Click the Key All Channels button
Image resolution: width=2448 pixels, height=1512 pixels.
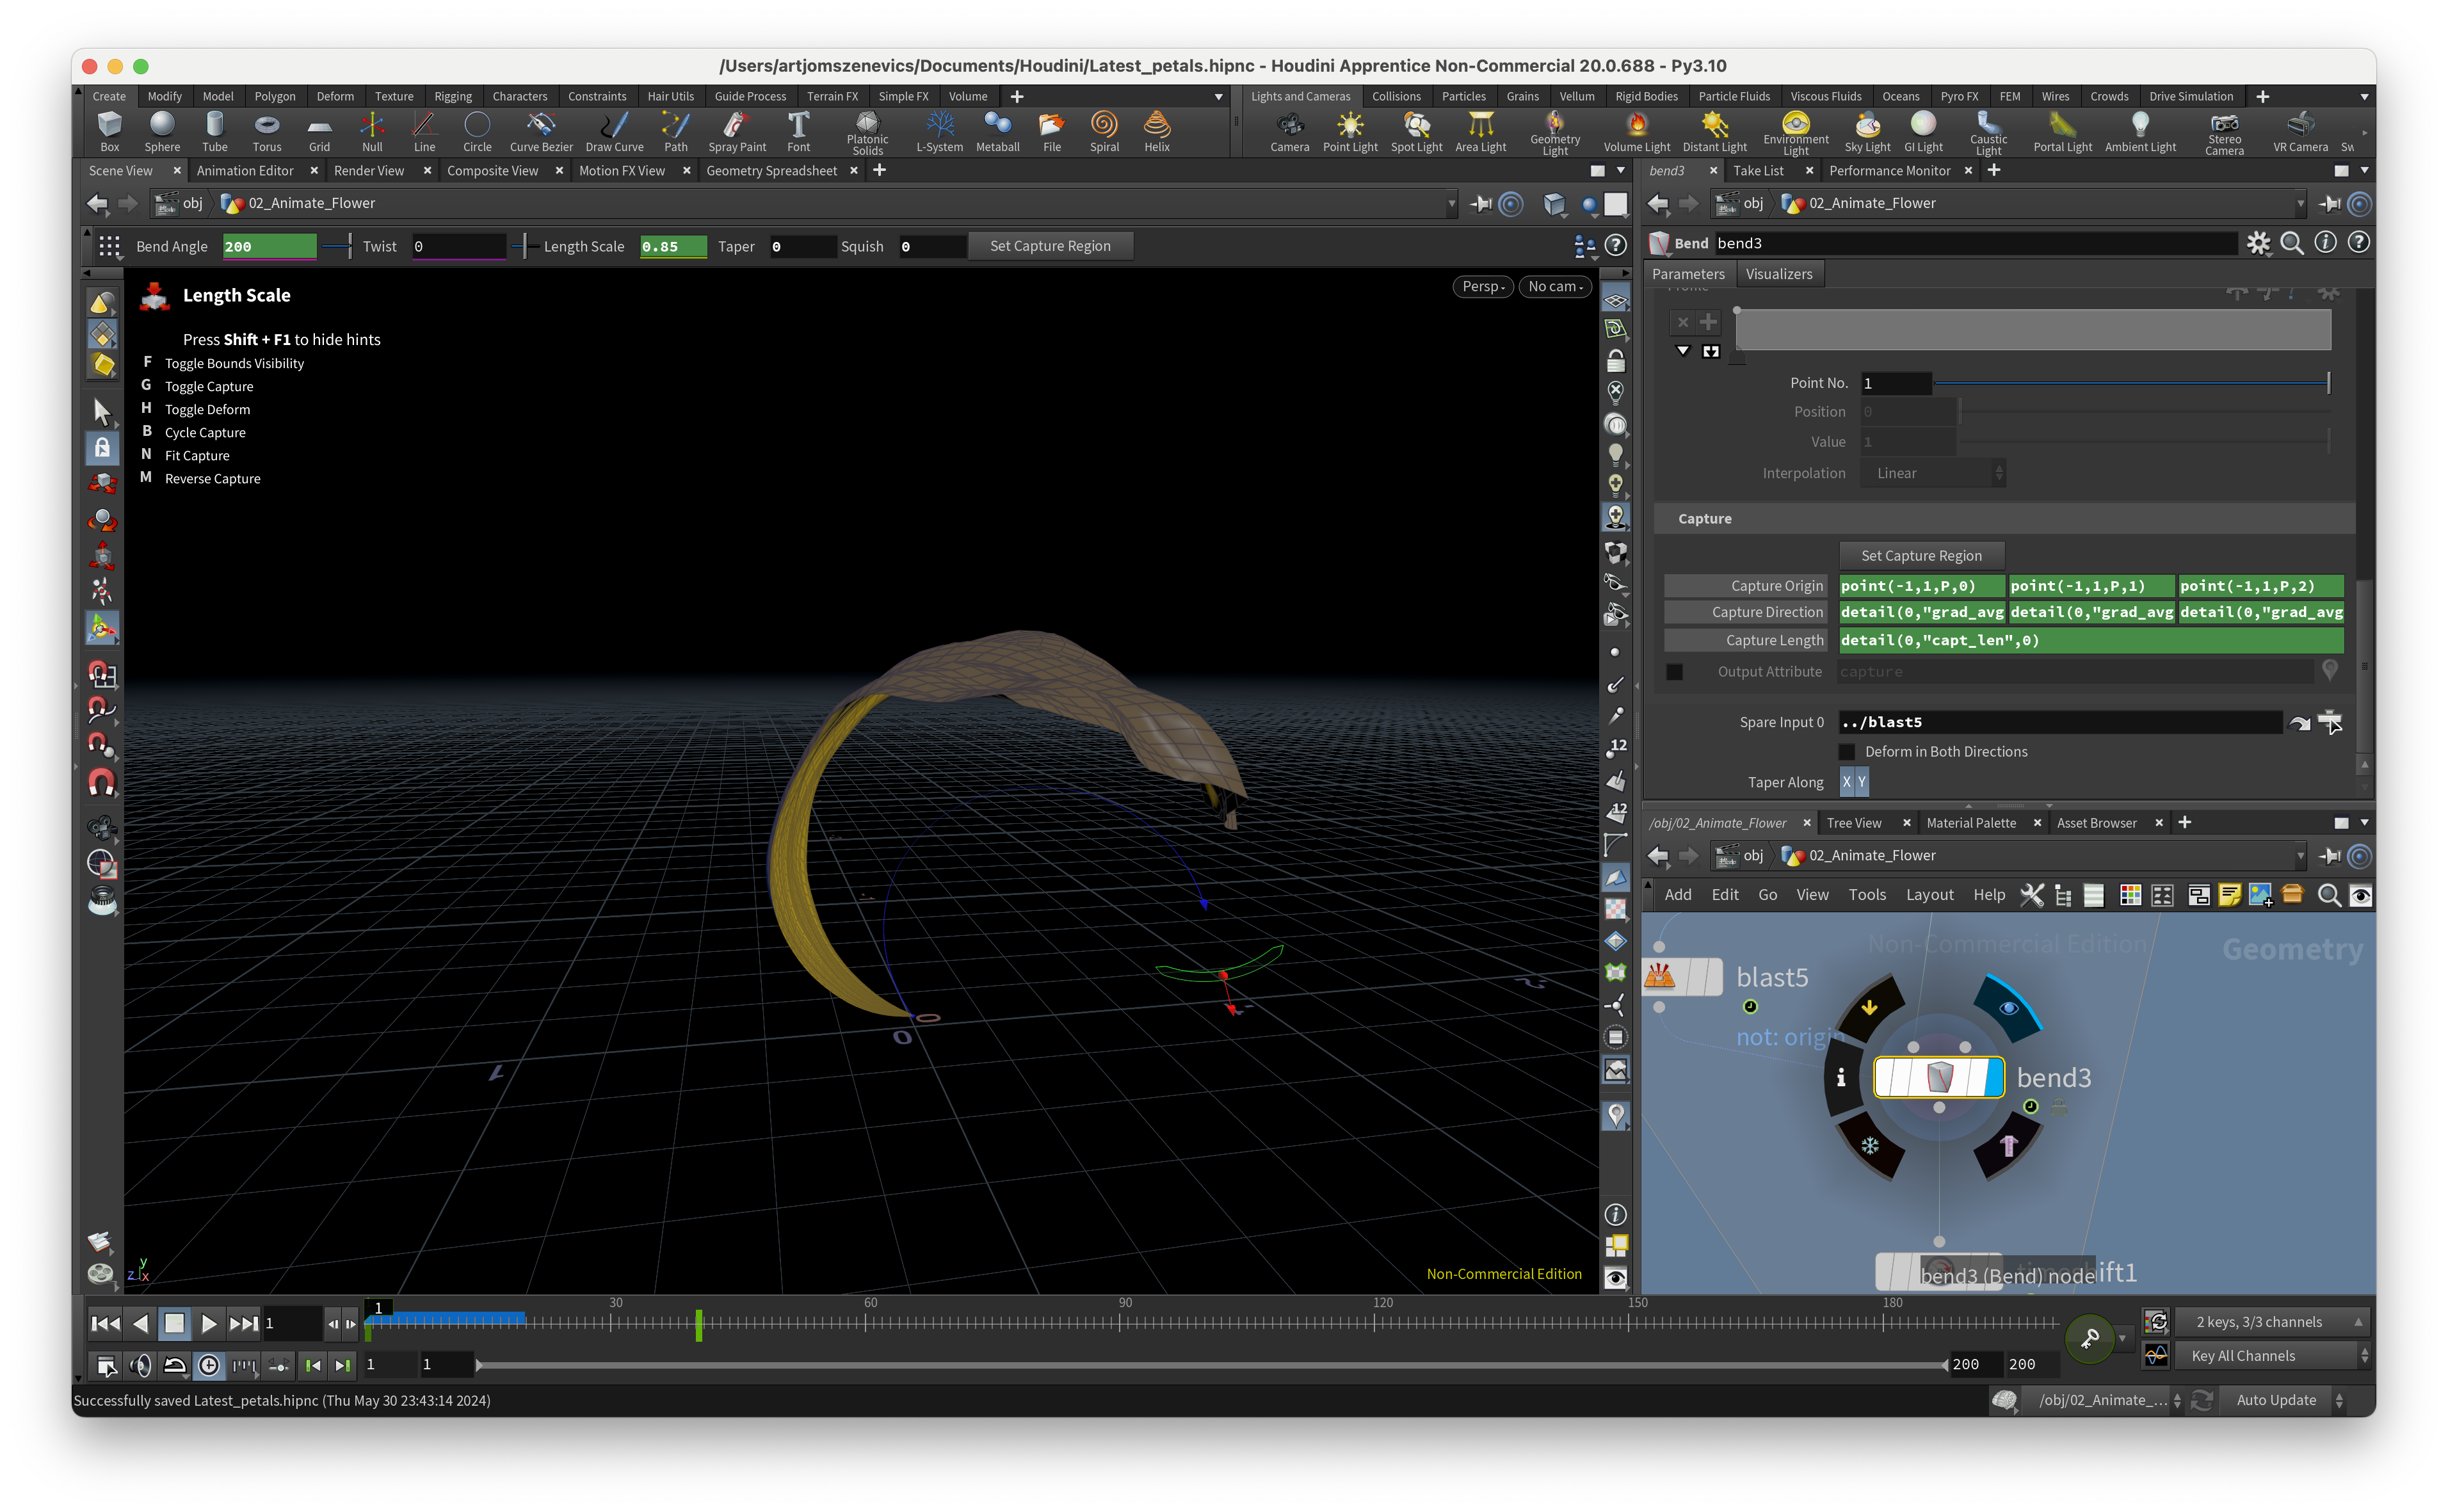2243,1356
